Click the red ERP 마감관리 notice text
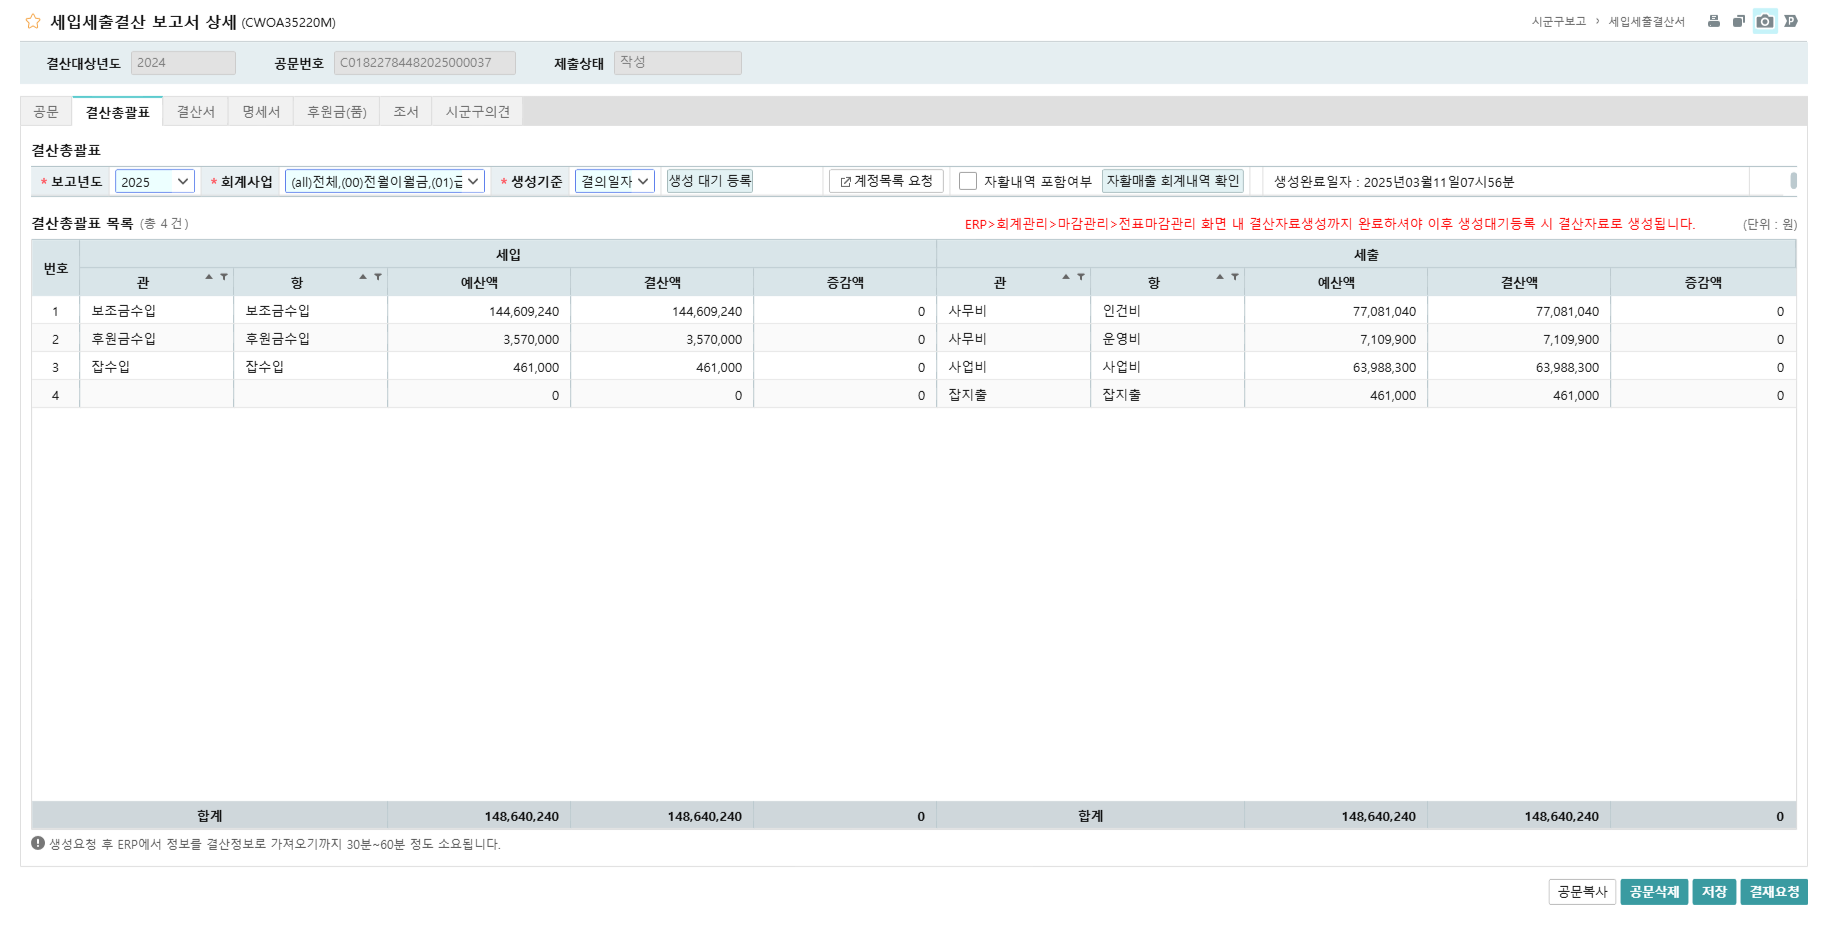 tap(1330, 224)
